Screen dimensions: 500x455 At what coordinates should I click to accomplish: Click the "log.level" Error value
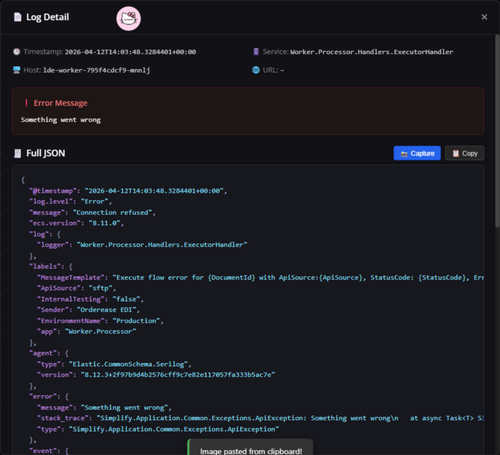coord(95,201)
